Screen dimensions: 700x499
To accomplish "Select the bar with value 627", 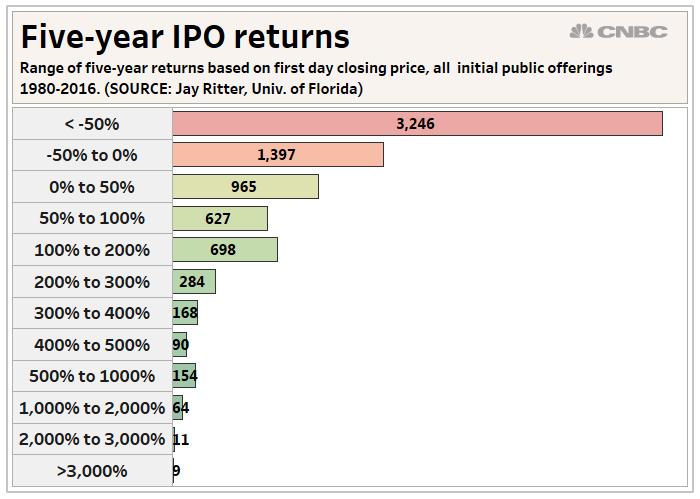I will [220, 219].
